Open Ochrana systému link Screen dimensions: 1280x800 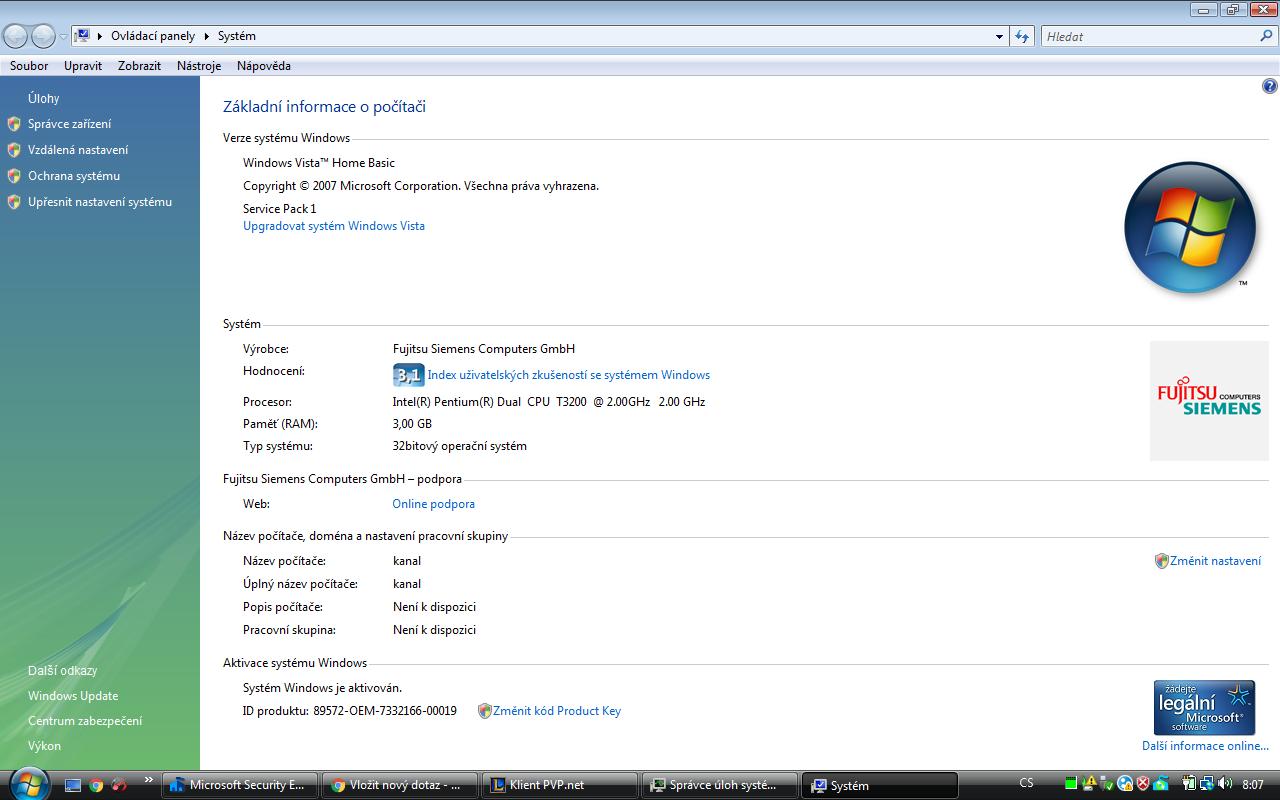[74, 176]
